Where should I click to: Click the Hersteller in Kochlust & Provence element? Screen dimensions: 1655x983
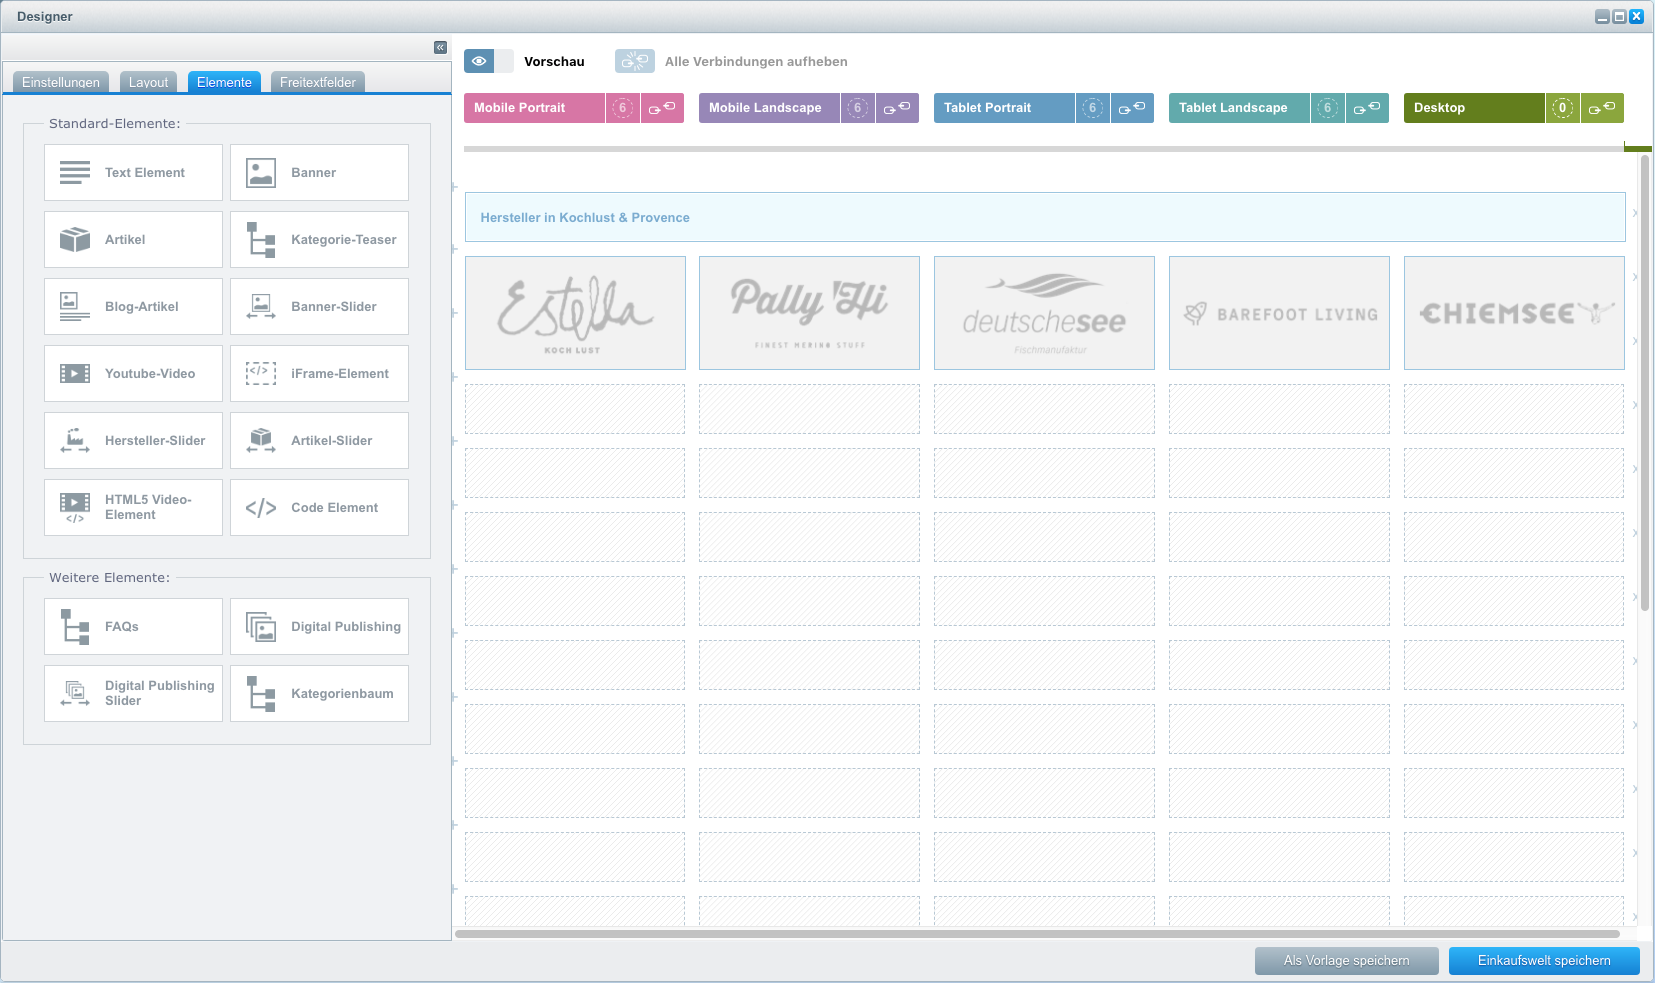(1045, 217)
